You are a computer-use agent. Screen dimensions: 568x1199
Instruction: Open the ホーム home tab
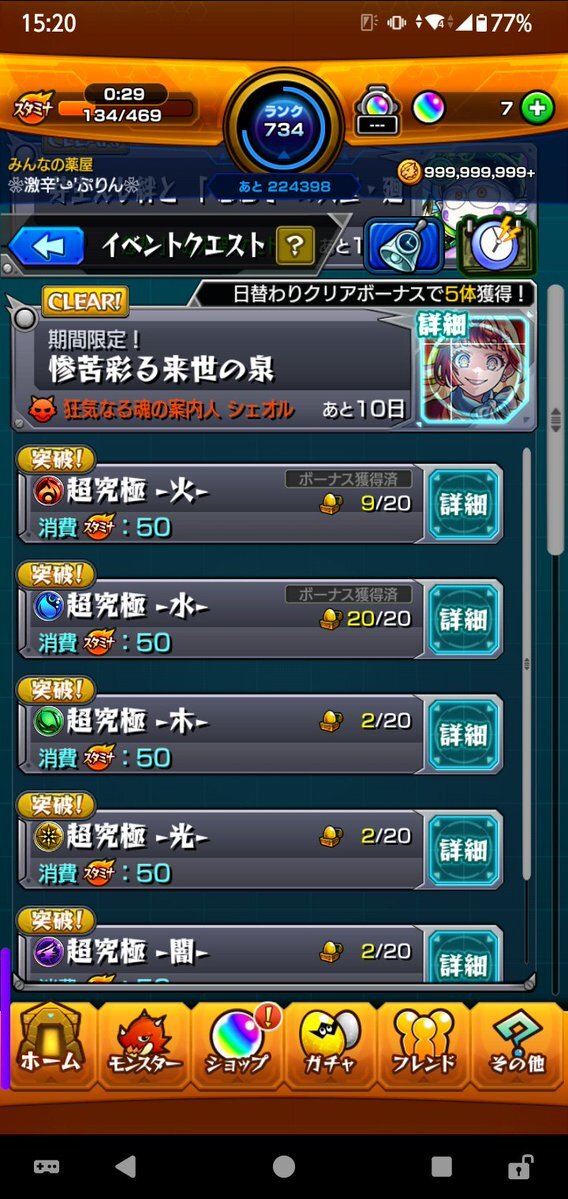coord(50,1045)
